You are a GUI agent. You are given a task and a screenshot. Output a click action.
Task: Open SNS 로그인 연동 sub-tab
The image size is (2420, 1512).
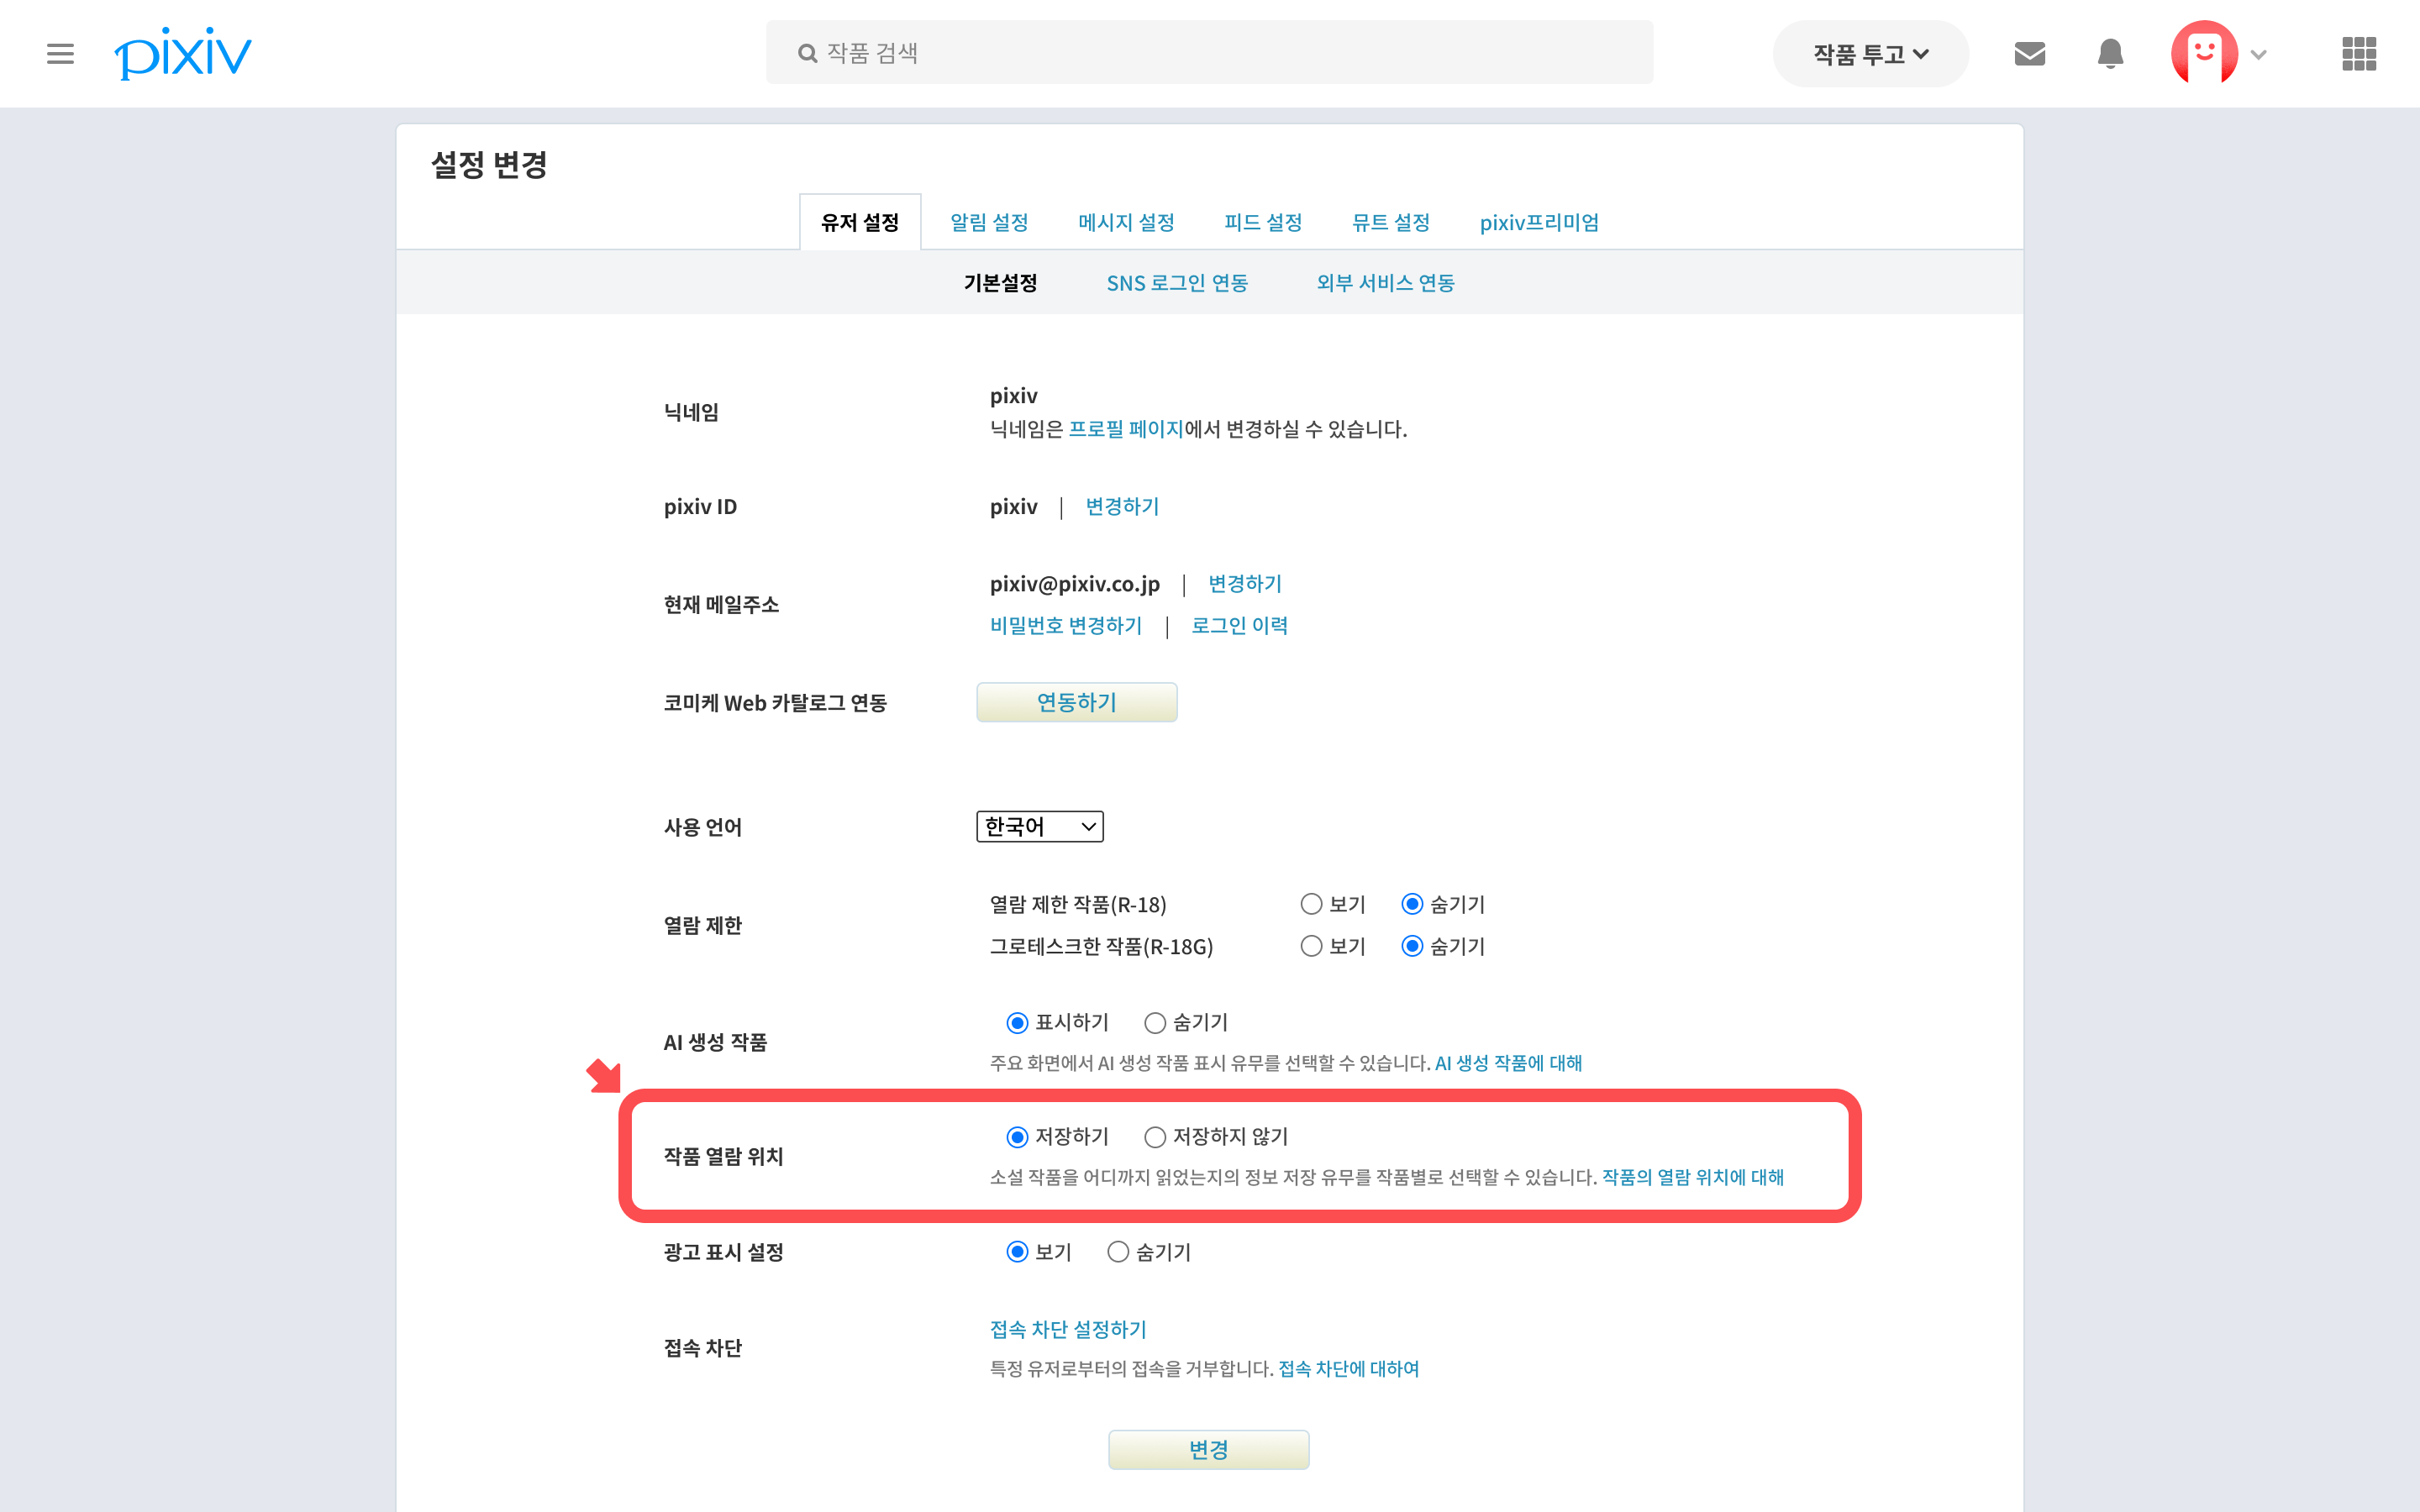1177,283
